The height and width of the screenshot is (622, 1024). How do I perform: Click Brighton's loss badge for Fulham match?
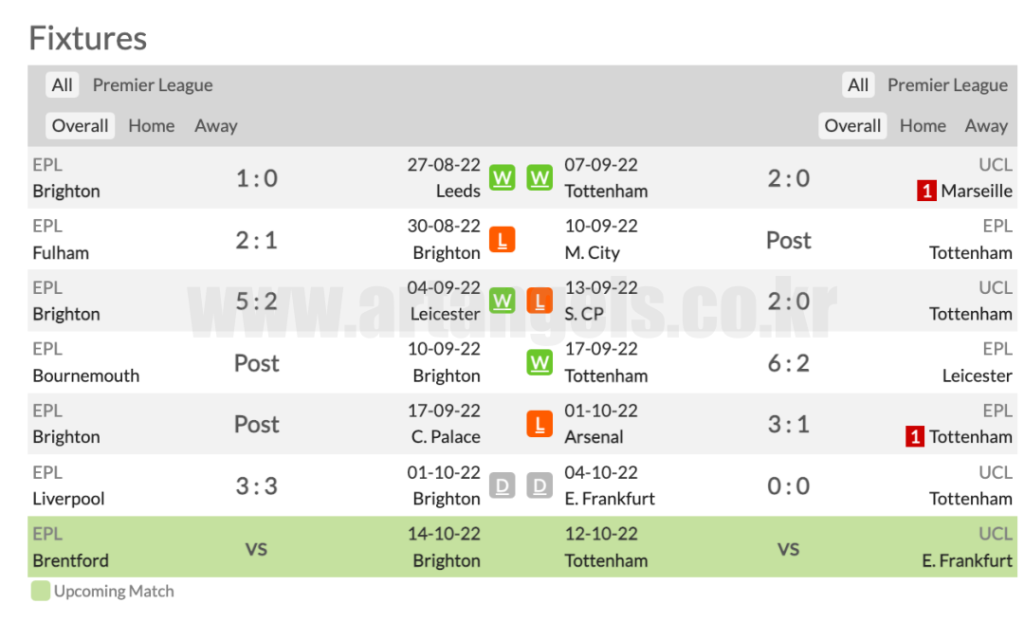502,240
